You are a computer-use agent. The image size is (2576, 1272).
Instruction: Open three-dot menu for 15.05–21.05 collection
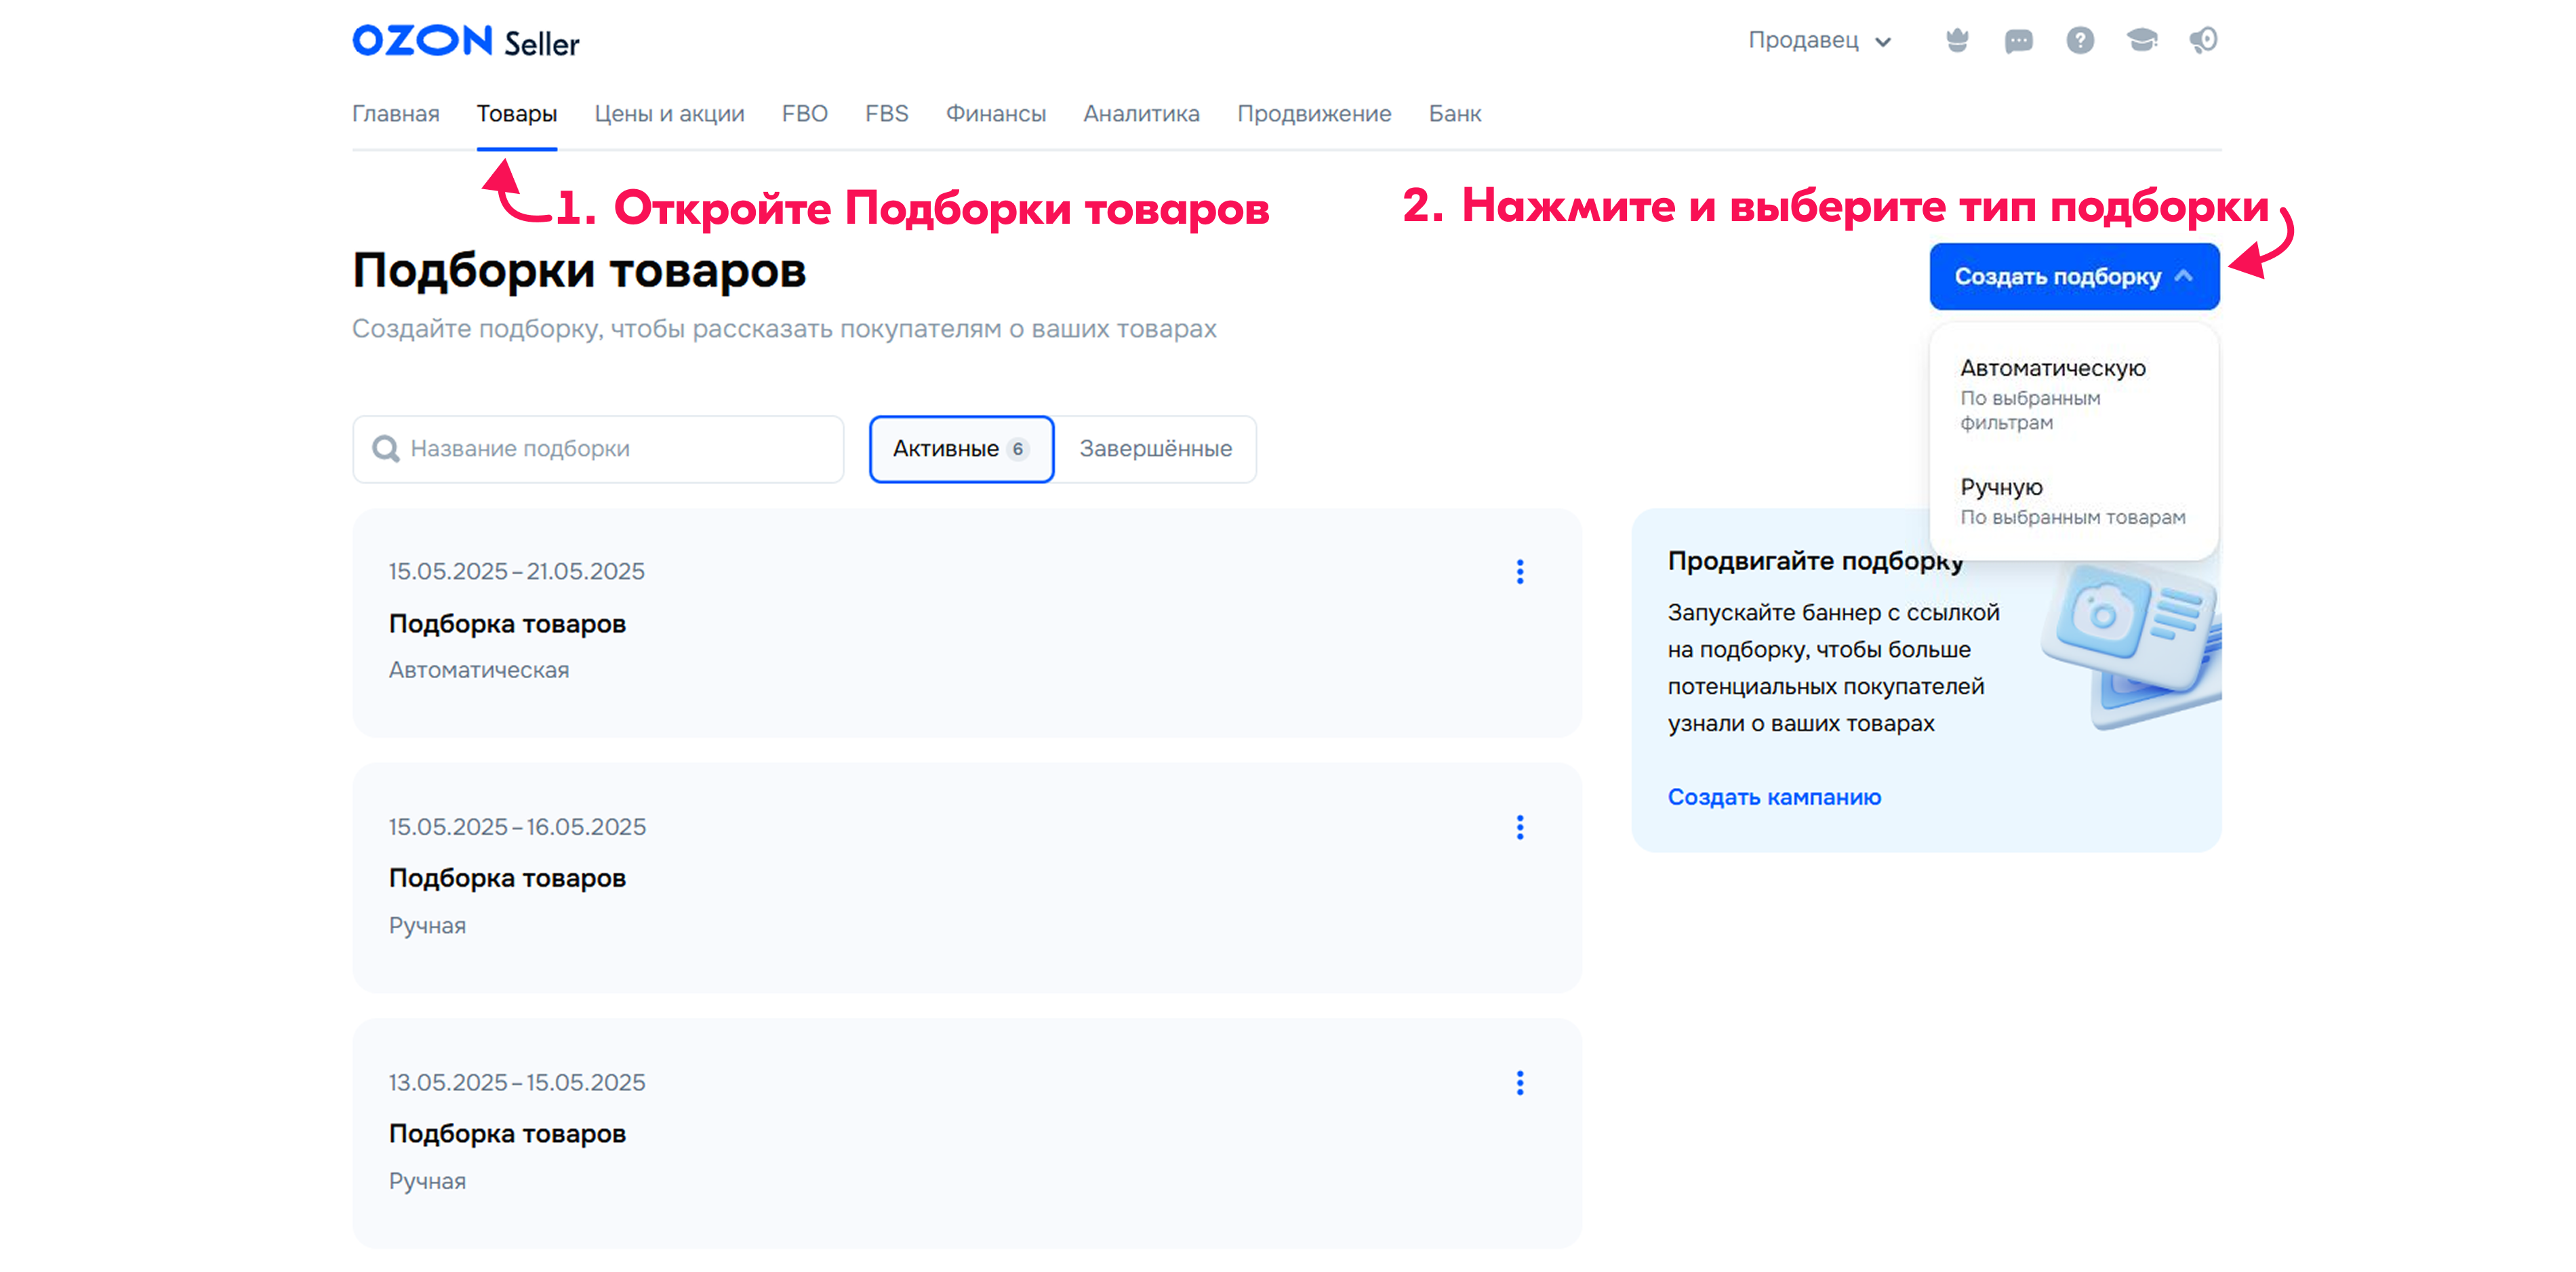tap(1519, 572)
